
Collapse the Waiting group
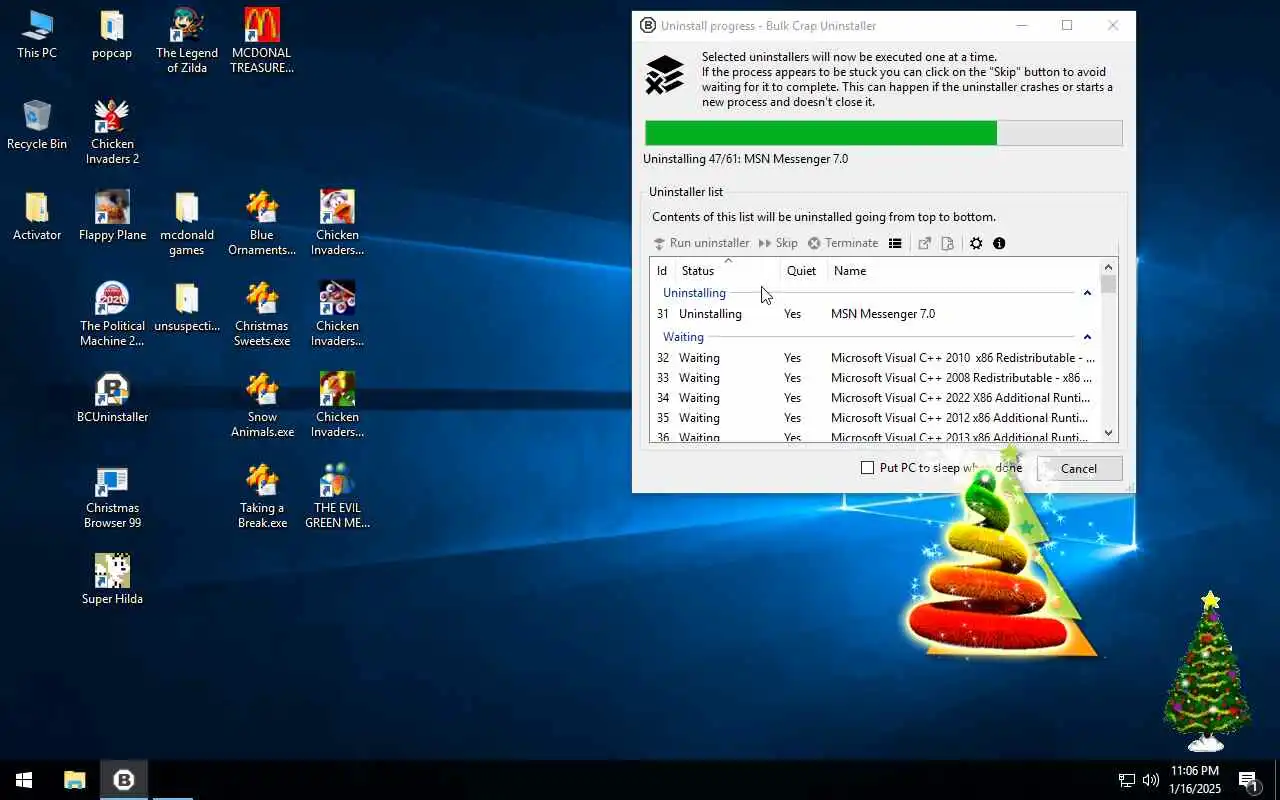1087,337
